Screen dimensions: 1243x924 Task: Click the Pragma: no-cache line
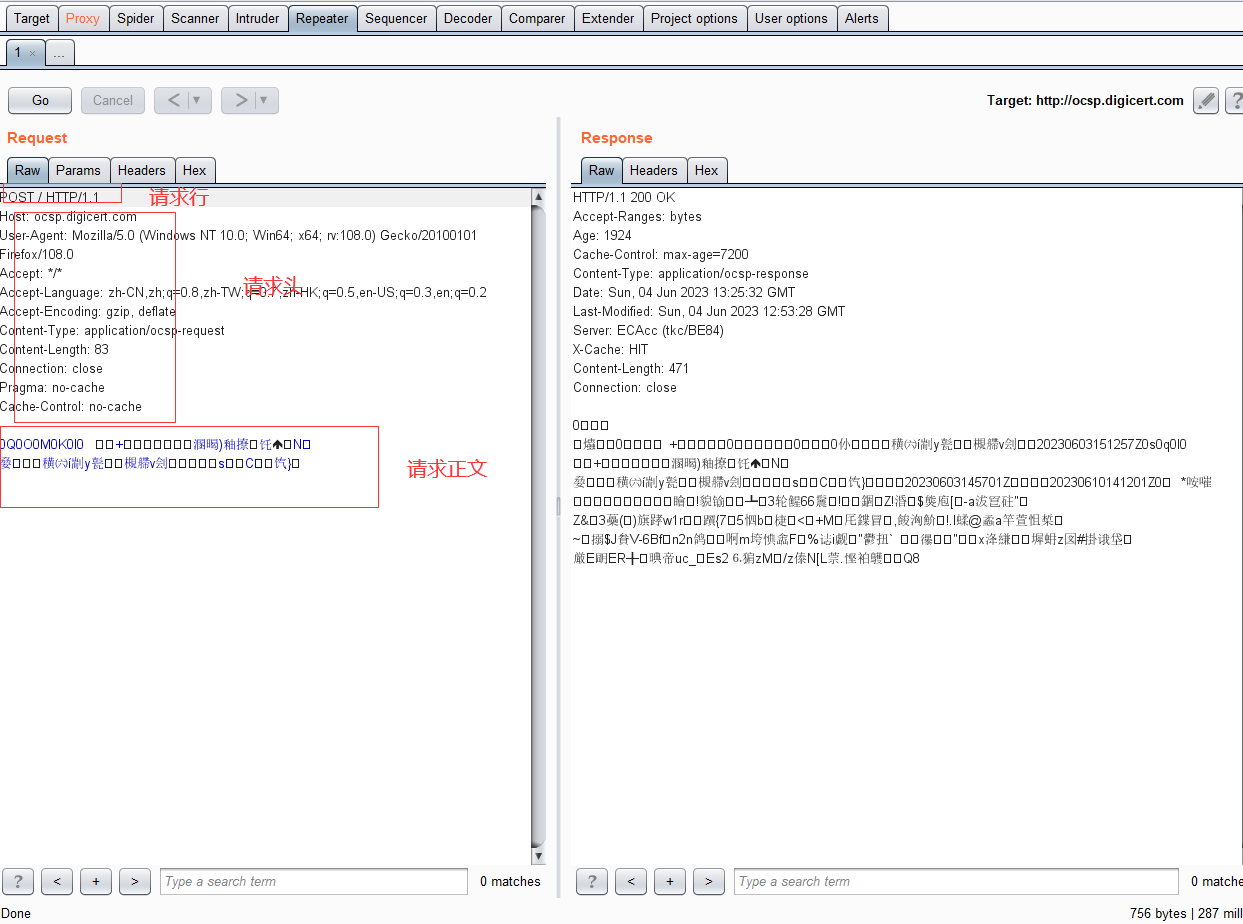(52, 387)
